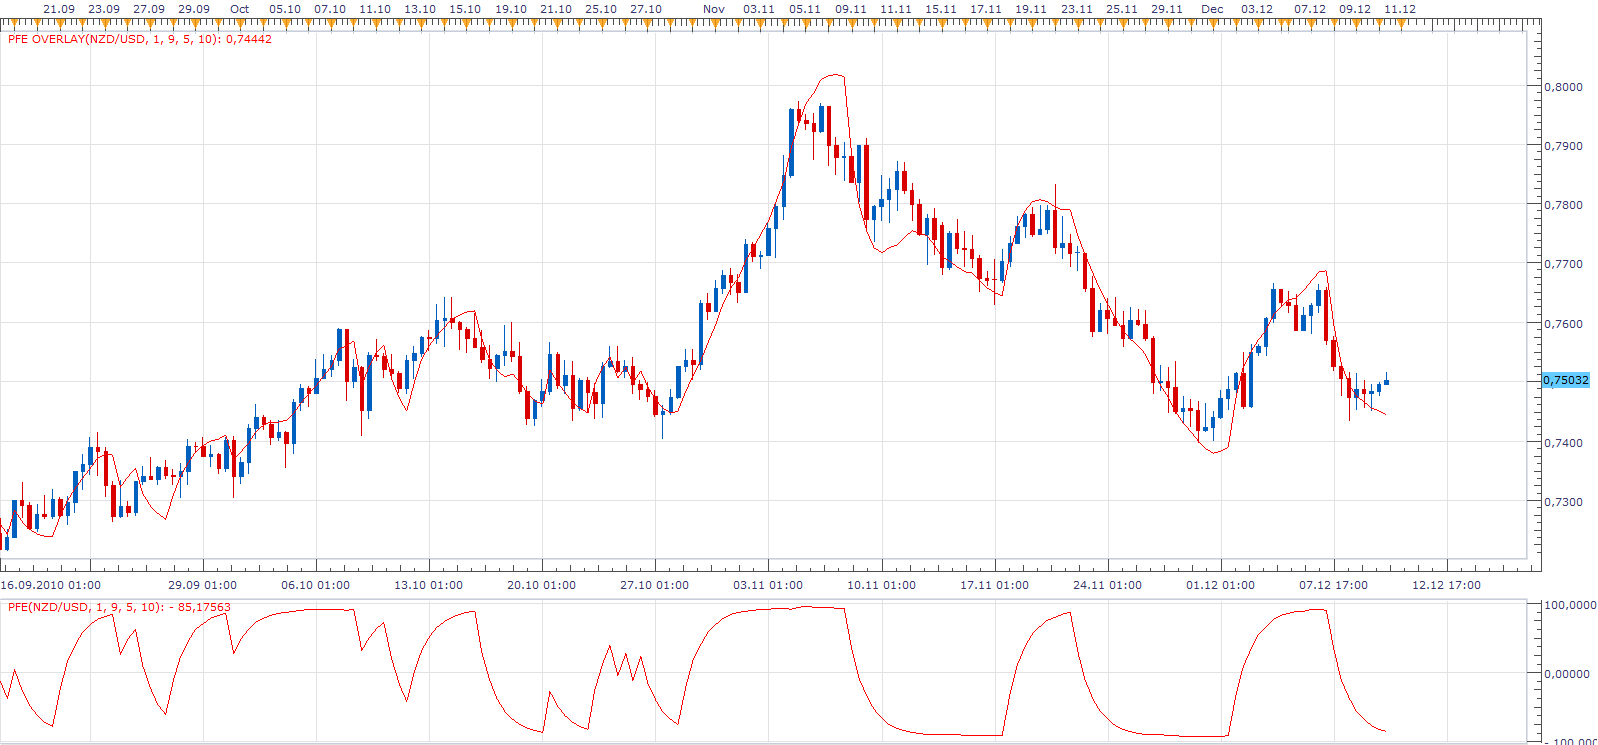The width and height of the screenshot is (1598, 745).
Task: Click the orange marker below 13.10 date
Action: point(420,22)
